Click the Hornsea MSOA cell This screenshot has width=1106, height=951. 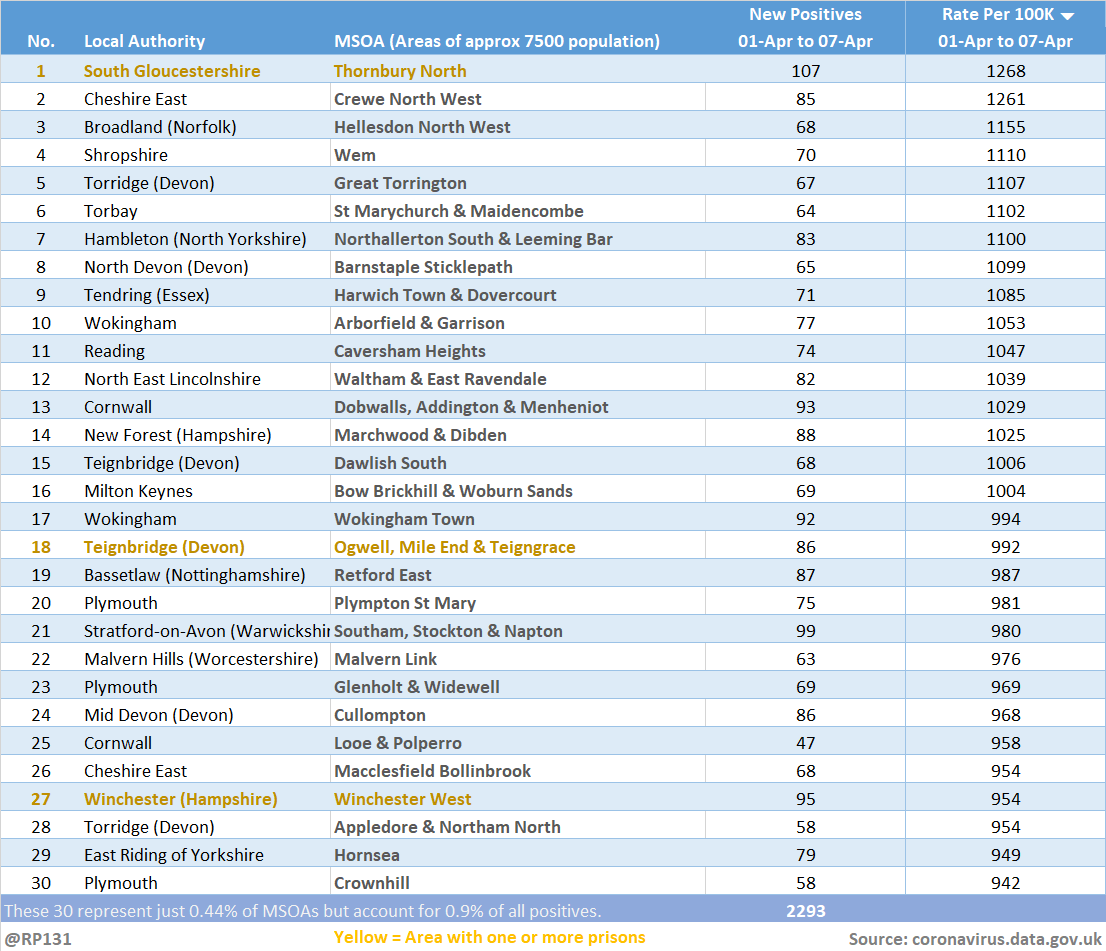(366, 855)
